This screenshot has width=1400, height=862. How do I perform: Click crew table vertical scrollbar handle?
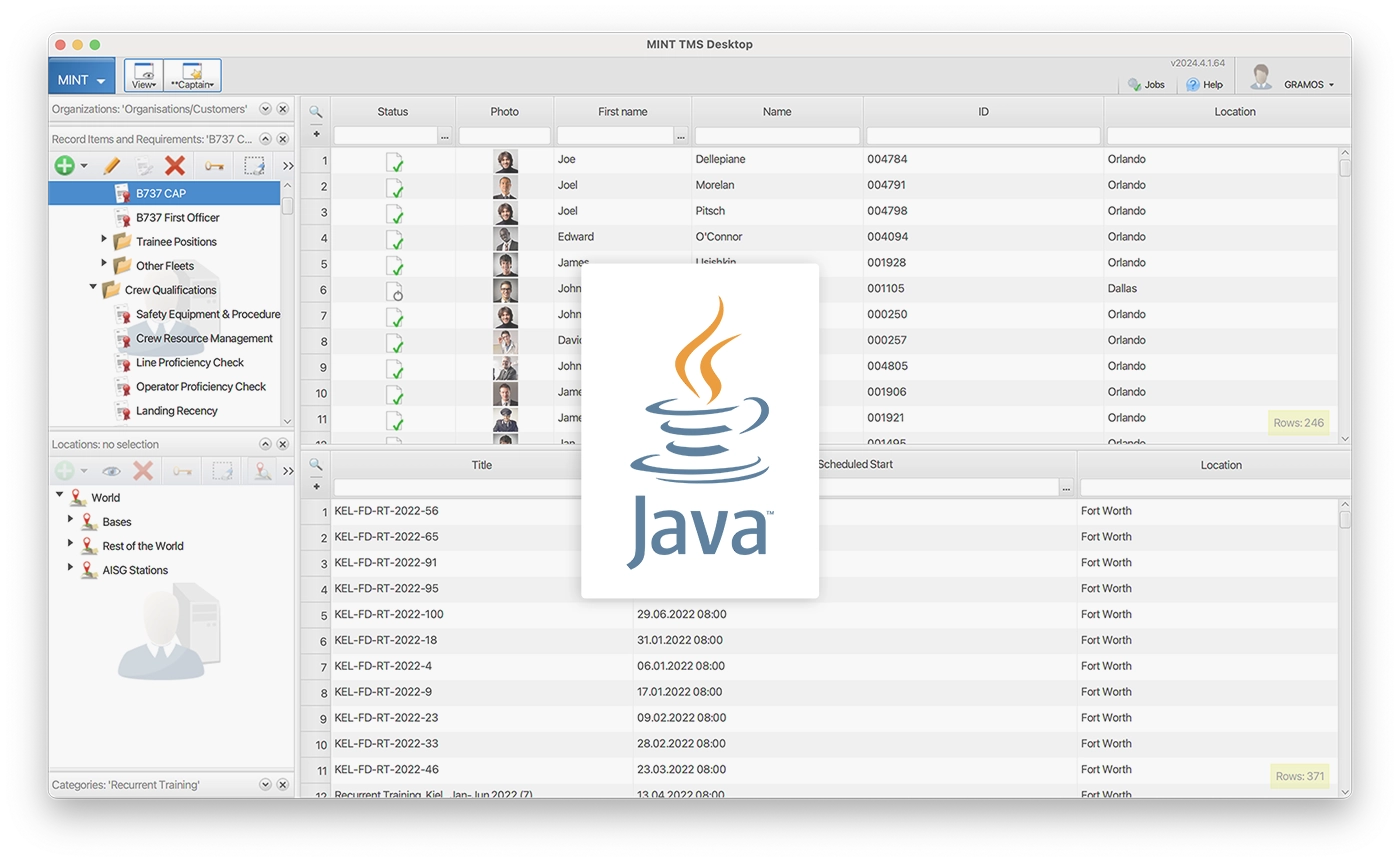click(x=1345, y=167)
